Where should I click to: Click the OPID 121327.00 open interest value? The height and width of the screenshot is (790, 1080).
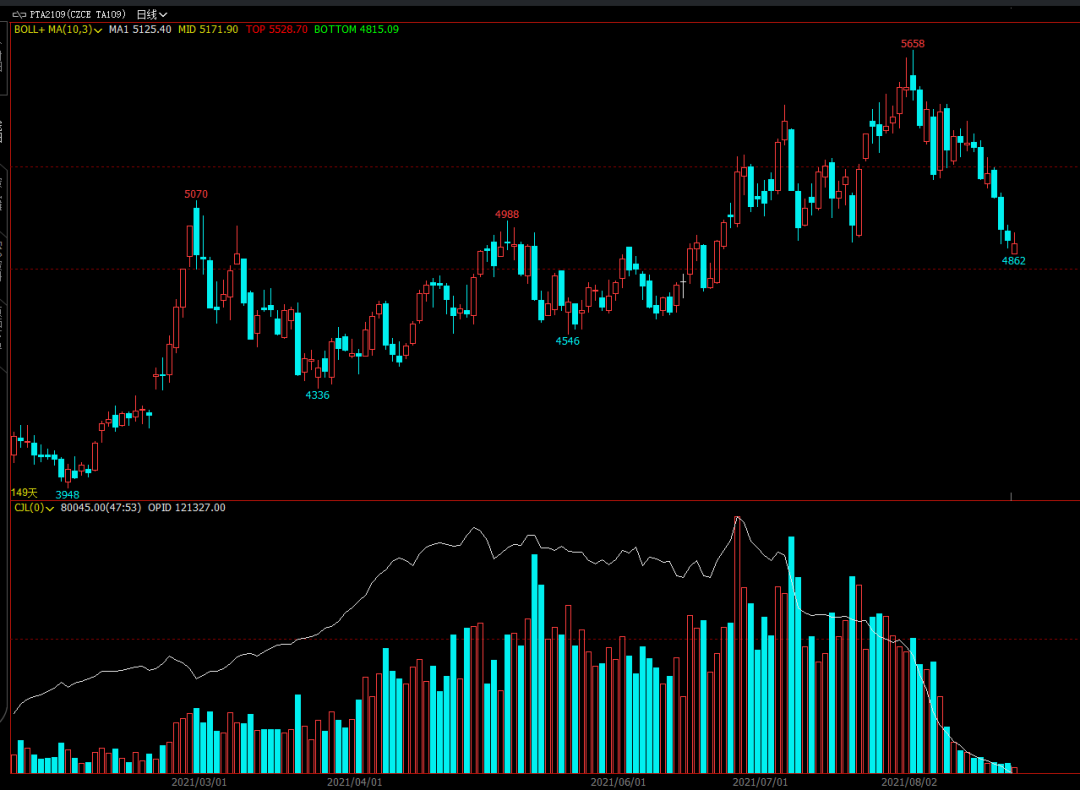(187, 508)
